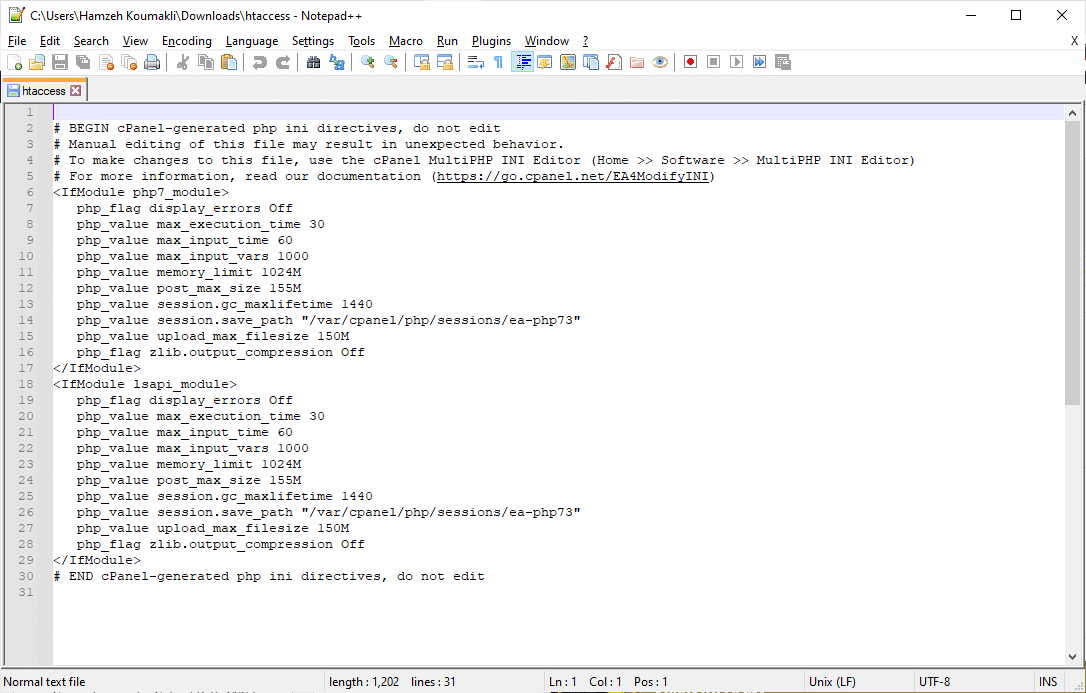This screenshot has width=1086, height=693.
Task: Toggle the Indent Guide toolbar button
Action: [x=521, y=63]
